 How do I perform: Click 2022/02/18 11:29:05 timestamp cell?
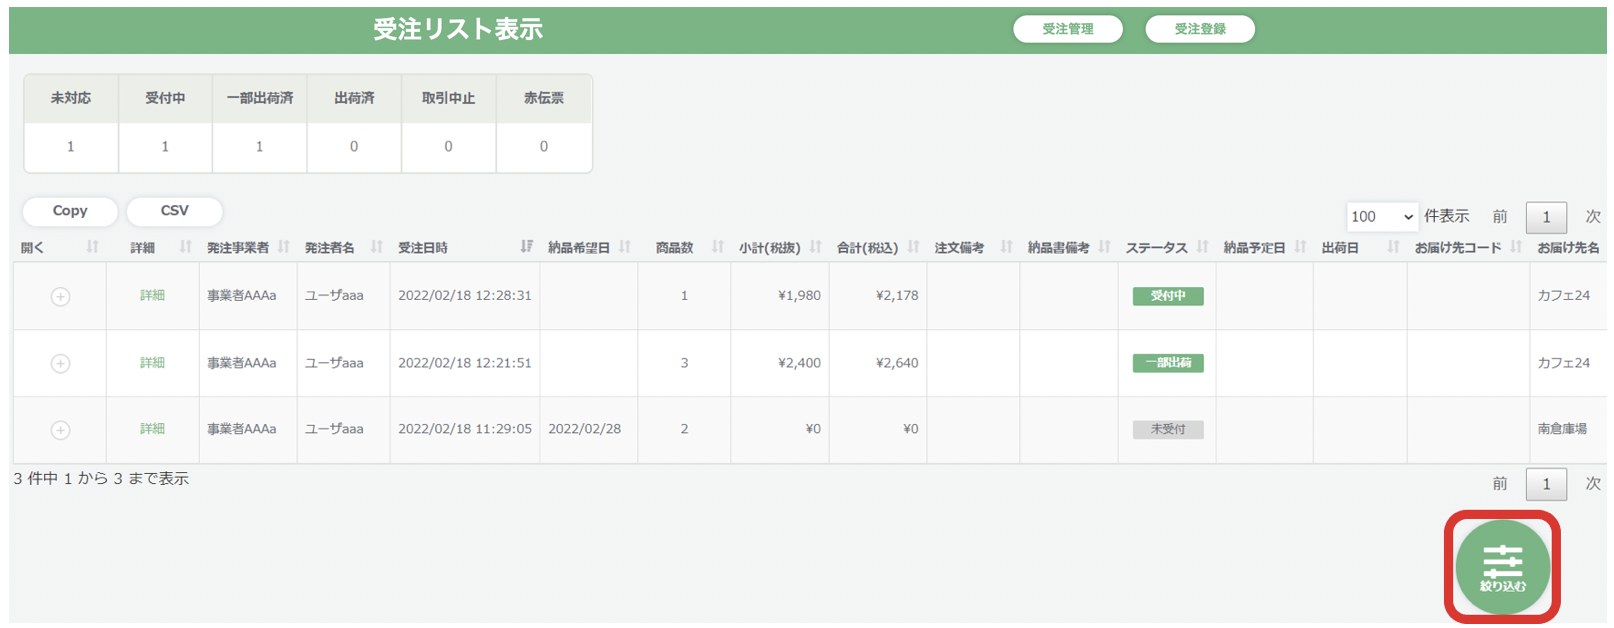click(465, 429)
